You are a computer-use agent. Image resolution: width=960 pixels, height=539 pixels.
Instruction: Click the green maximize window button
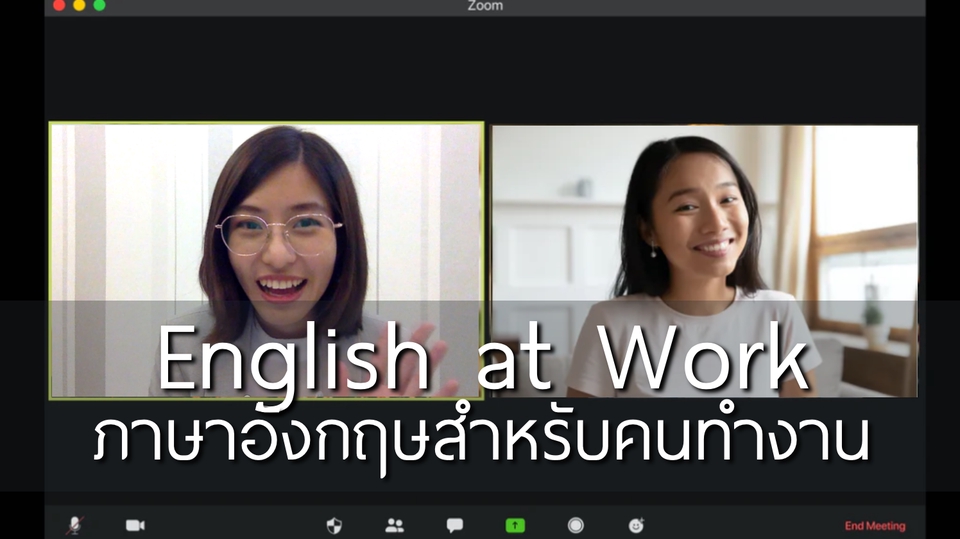coord(99,6)
